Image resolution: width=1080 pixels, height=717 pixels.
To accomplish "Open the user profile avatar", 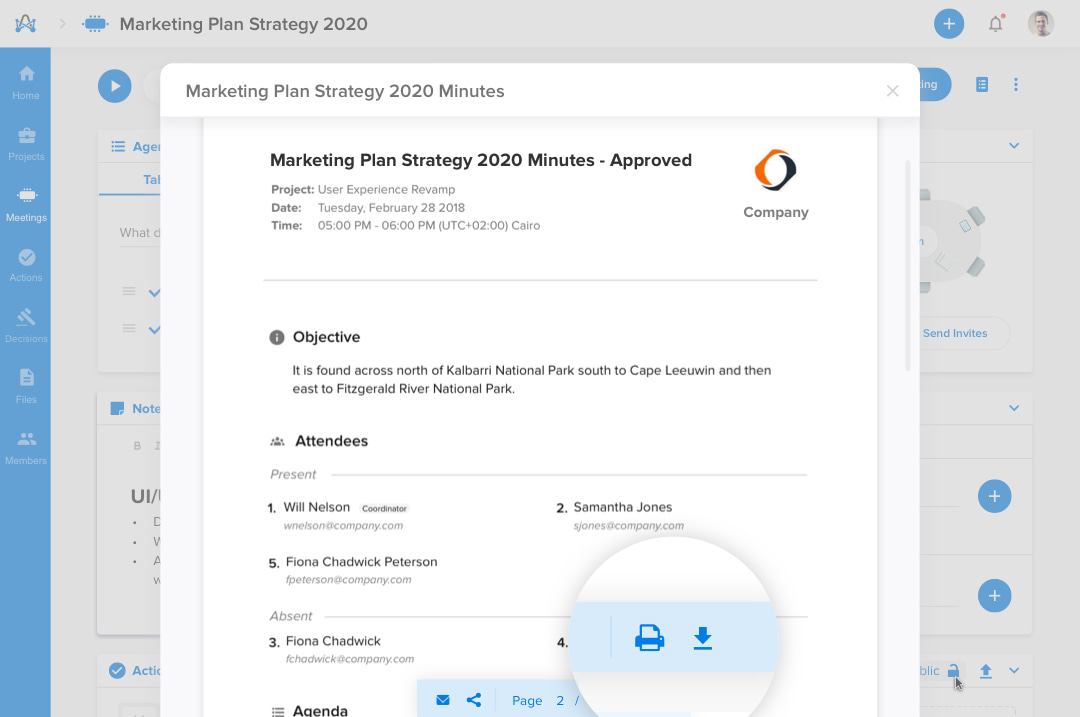I will pos(1041,23).
